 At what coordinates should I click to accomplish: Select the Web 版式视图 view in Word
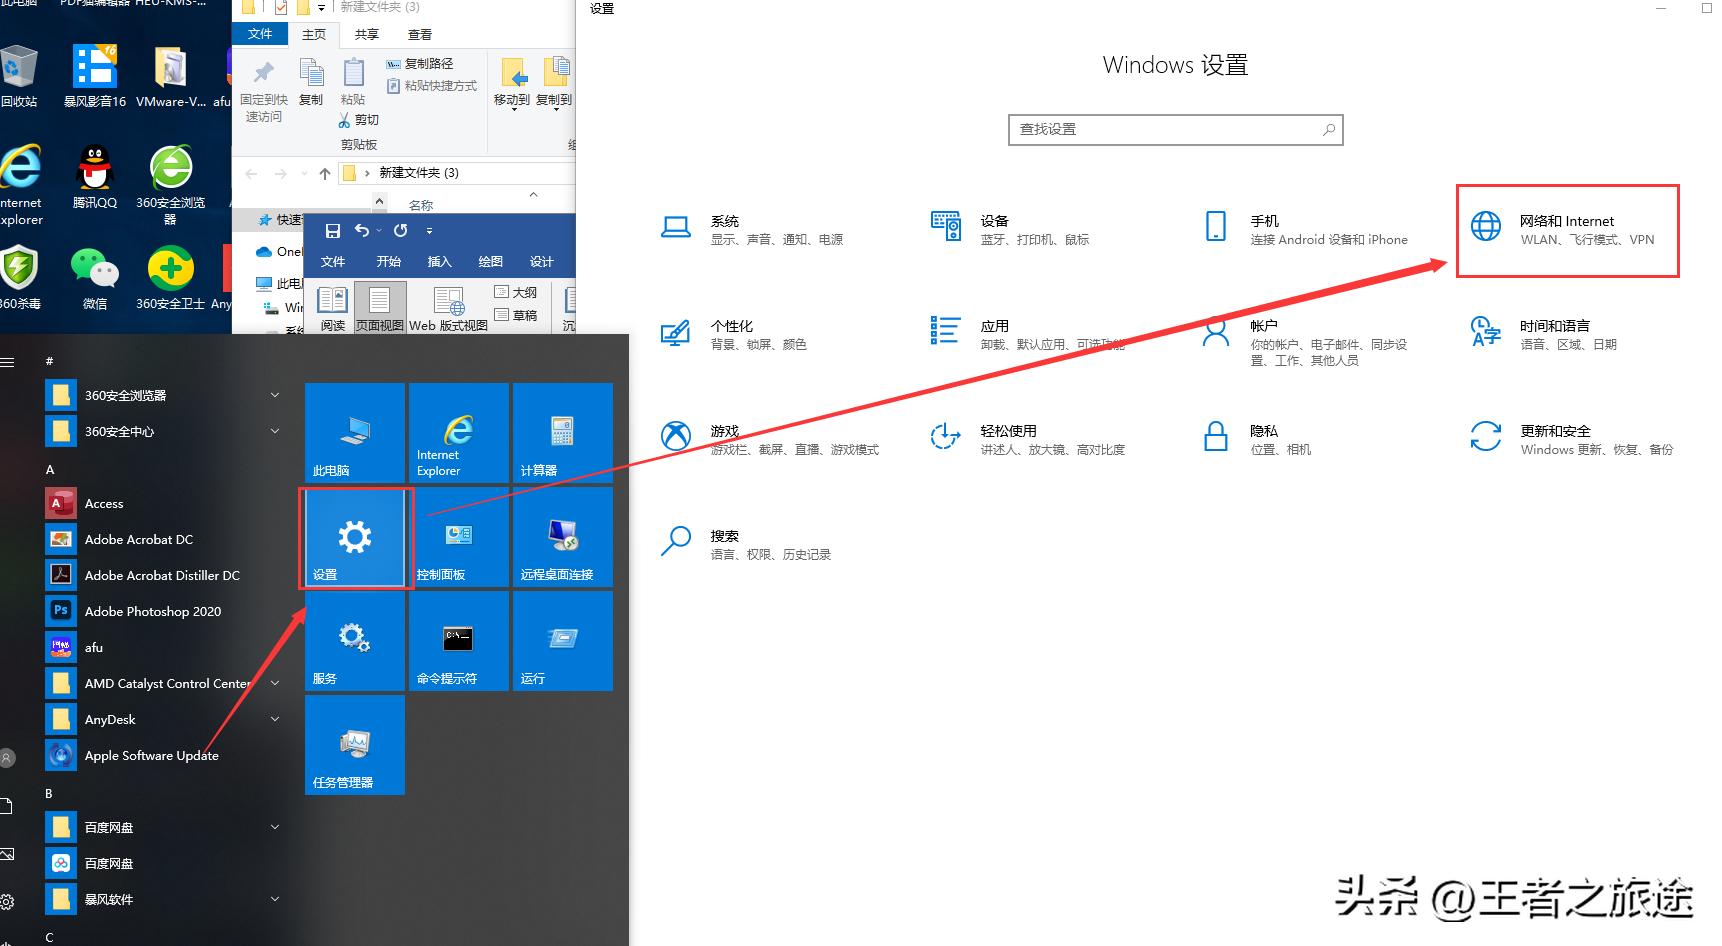pyautogui.click(x=448, y=308)
